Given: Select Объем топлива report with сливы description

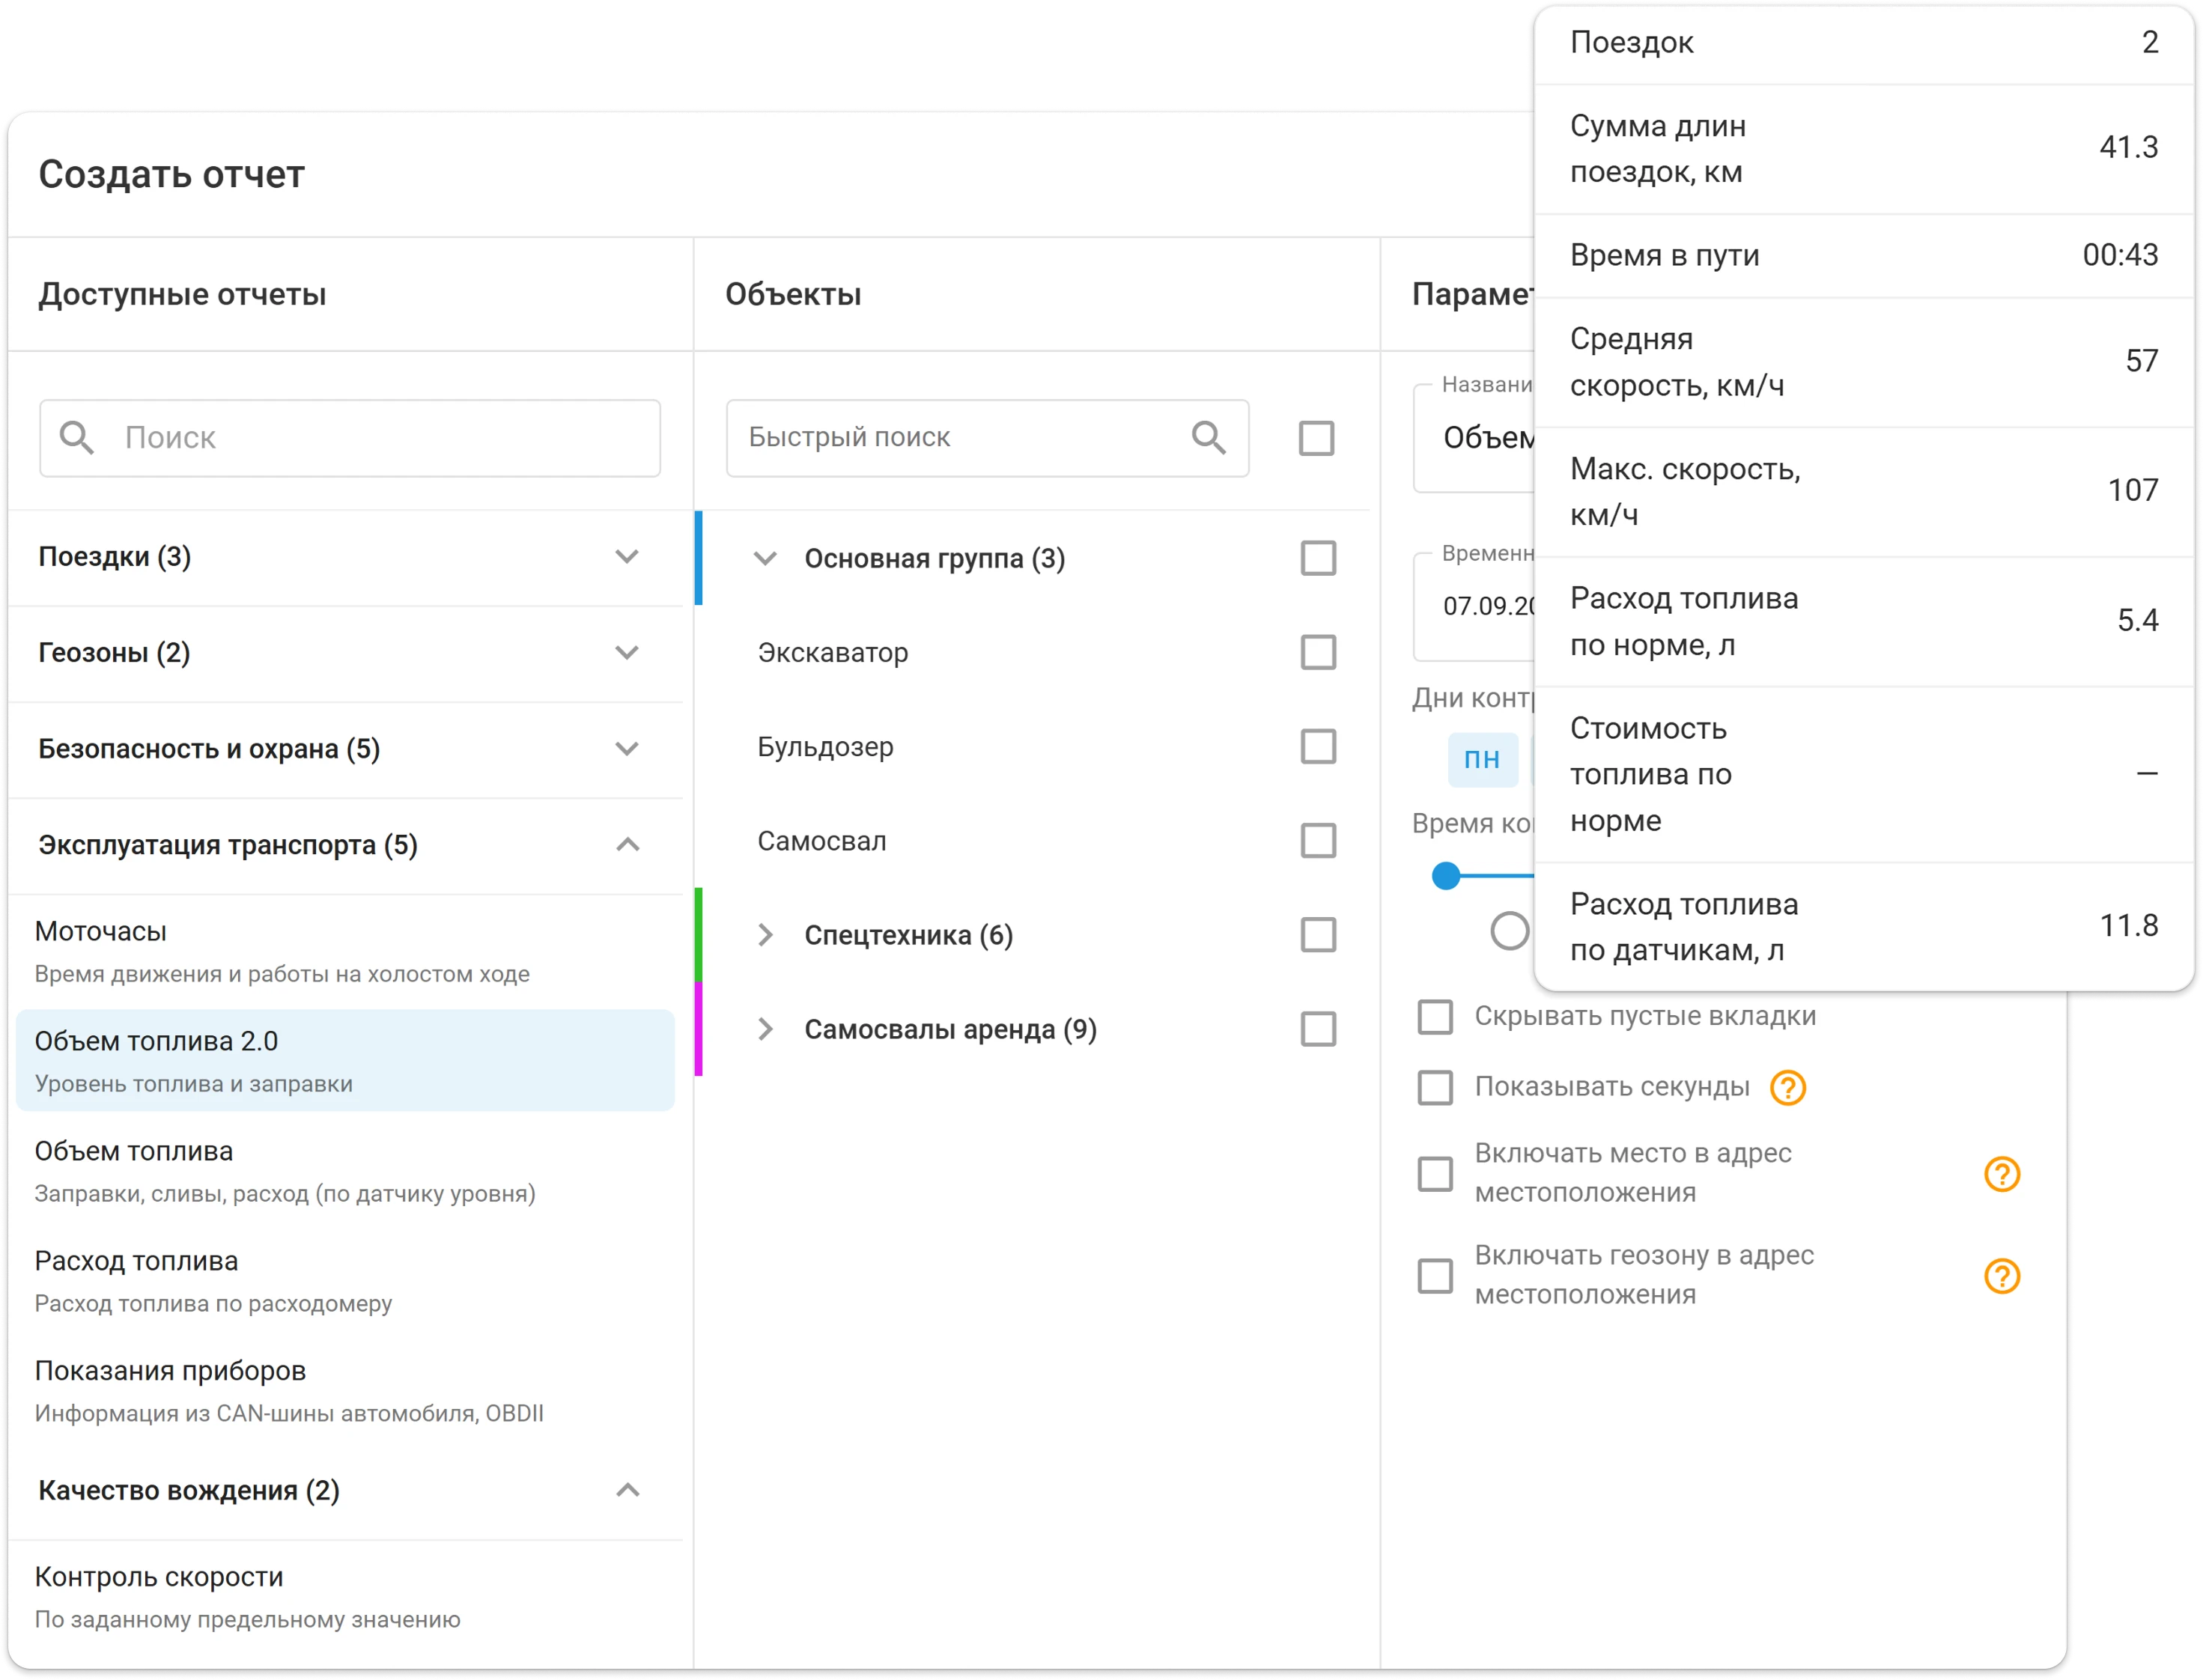Looking at the screenshot, I should pos(344,1170).
